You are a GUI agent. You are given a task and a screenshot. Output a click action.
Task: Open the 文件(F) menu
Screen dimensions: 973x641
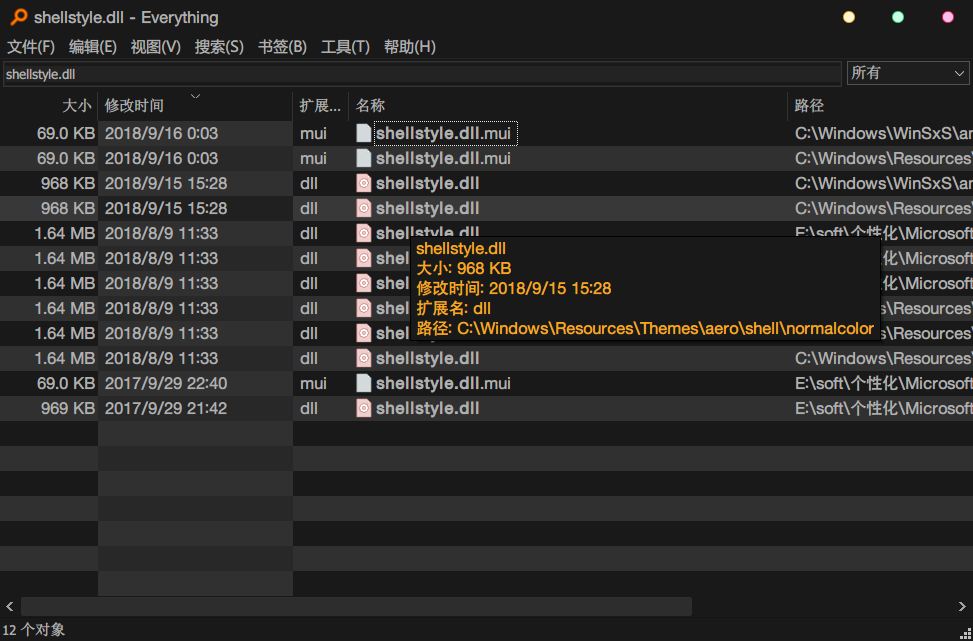pos(30,47)
